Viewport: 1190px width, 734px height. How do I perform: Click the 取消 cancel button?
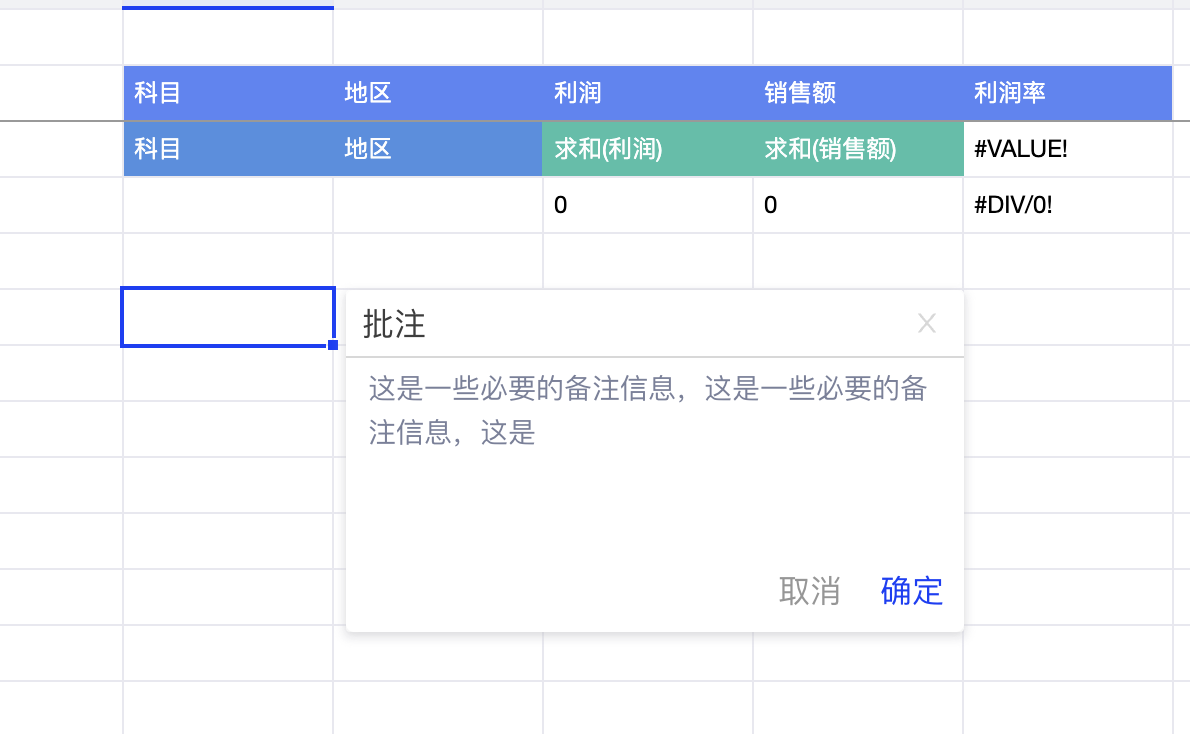click(x=809, y=591)
